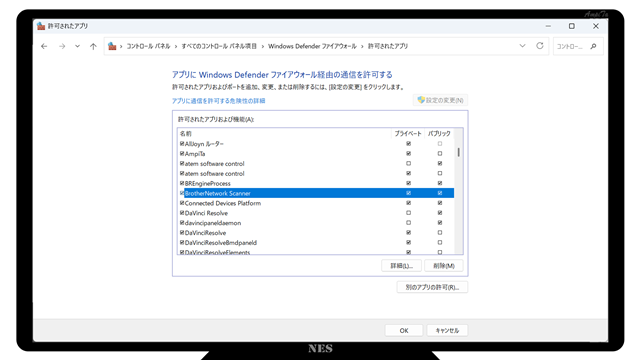
Task: Select the AllJoyn ルーター row name
Action: tap(204, 144)
